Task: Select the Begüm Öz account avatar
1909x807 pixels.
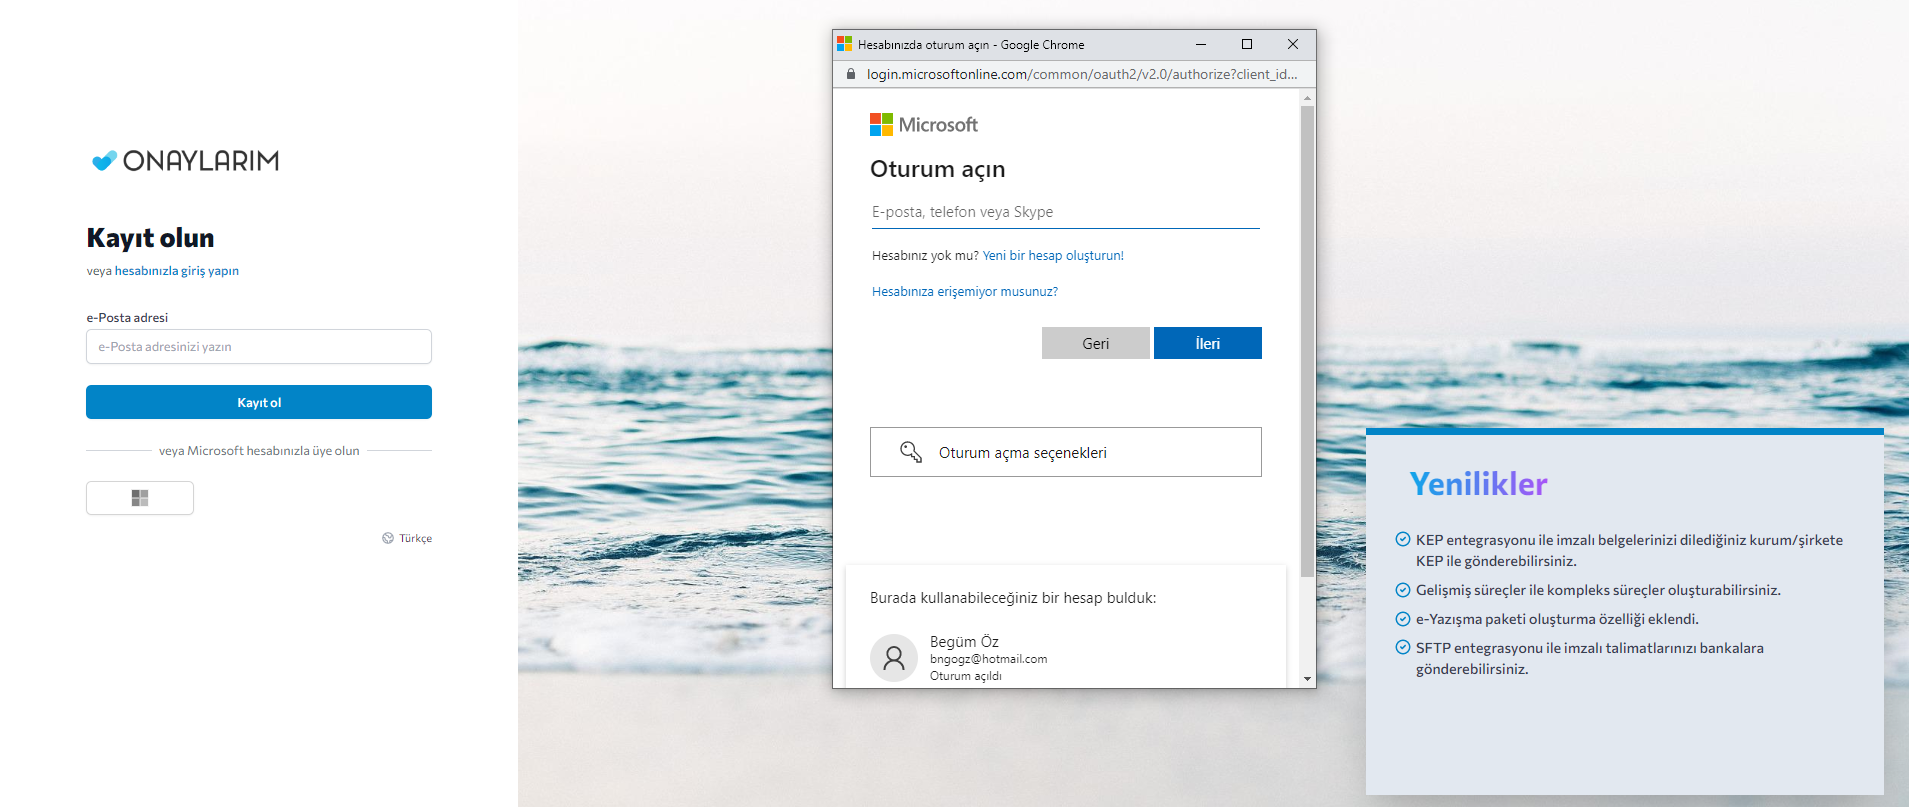Action: tap(893, 658)
